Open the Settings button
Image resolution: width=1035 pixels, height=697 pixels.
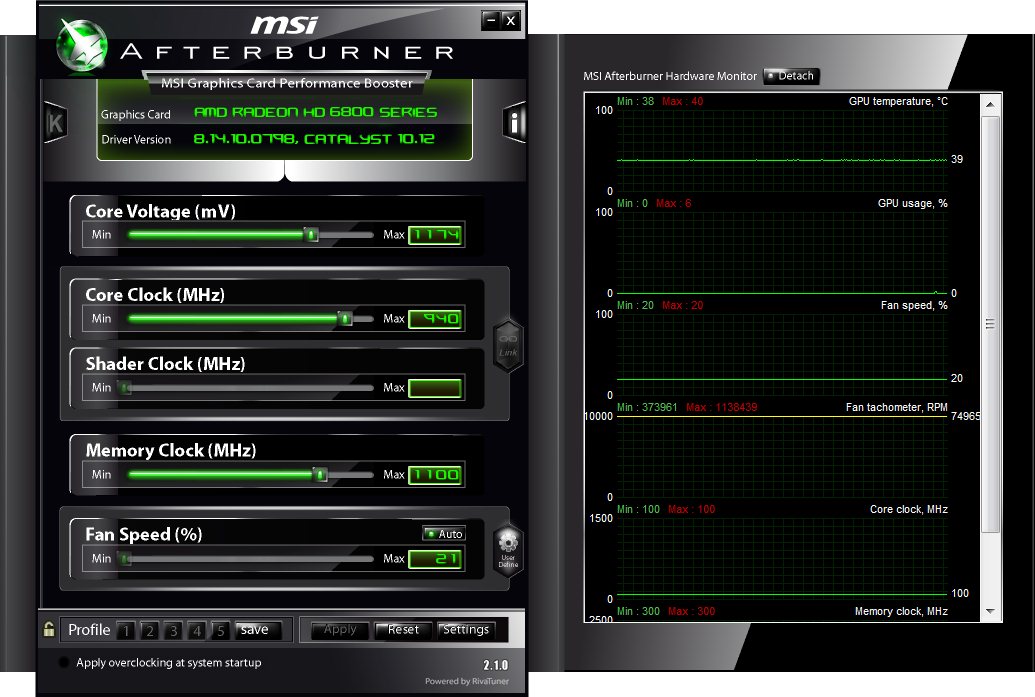(466, 630)
